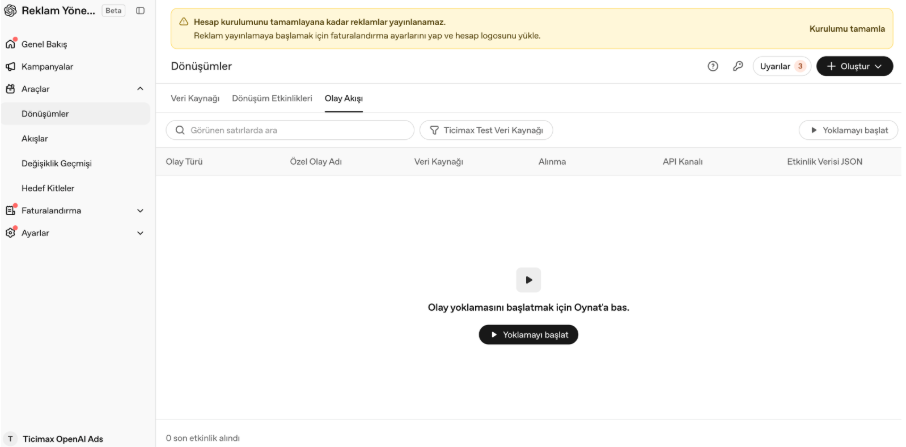Click the Ayarlar gear icon
906x447 pixels.
point(10,233)
